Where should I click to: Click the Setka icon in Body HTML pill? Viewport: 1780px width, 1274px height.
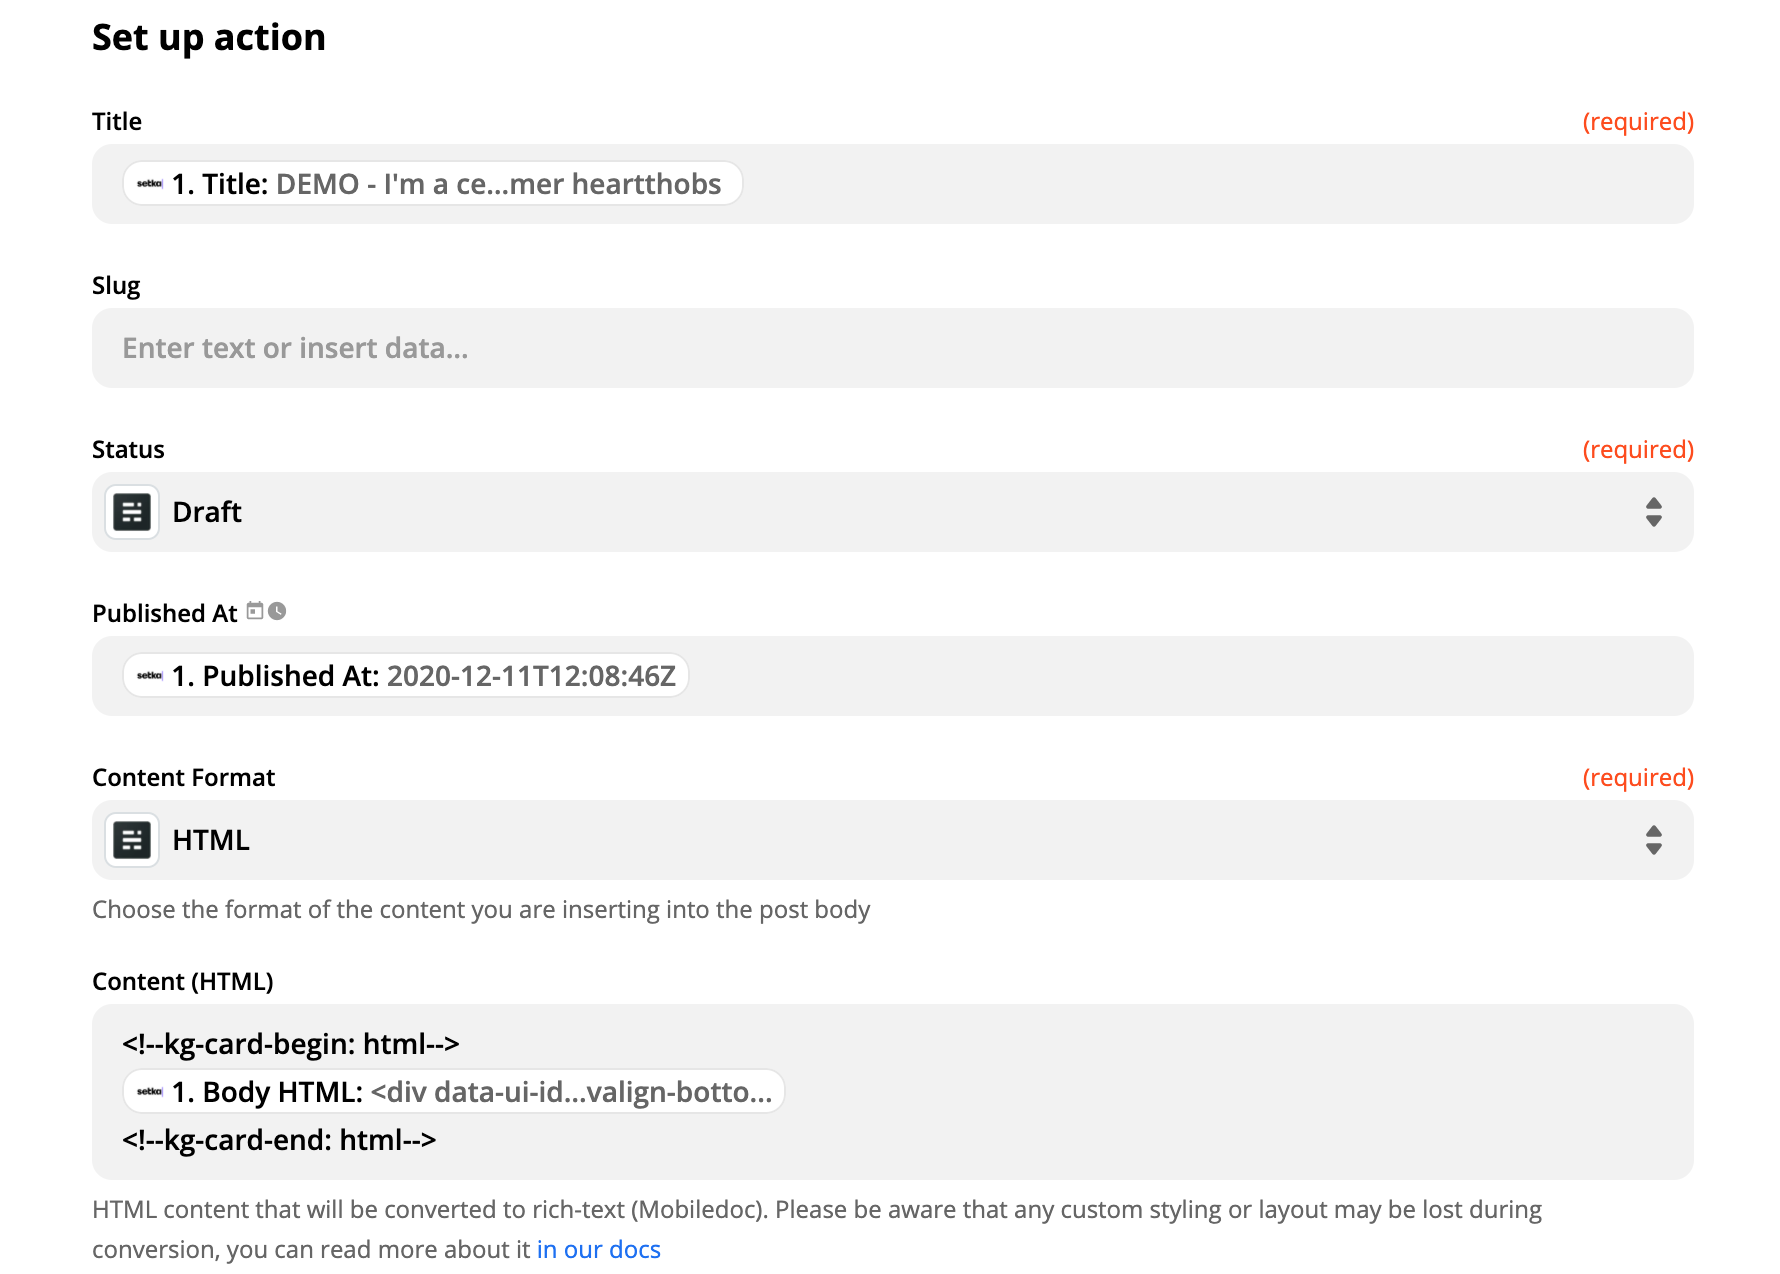tap(150, 1092)
